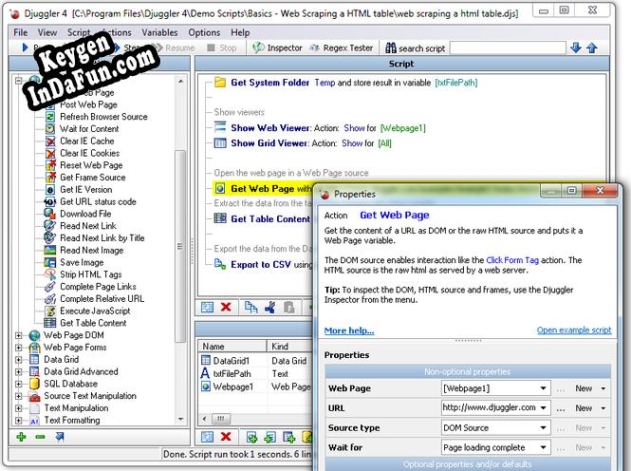The image size is (631, 471).
Task: Click the More help... link
Action: (x=349, y=331)
